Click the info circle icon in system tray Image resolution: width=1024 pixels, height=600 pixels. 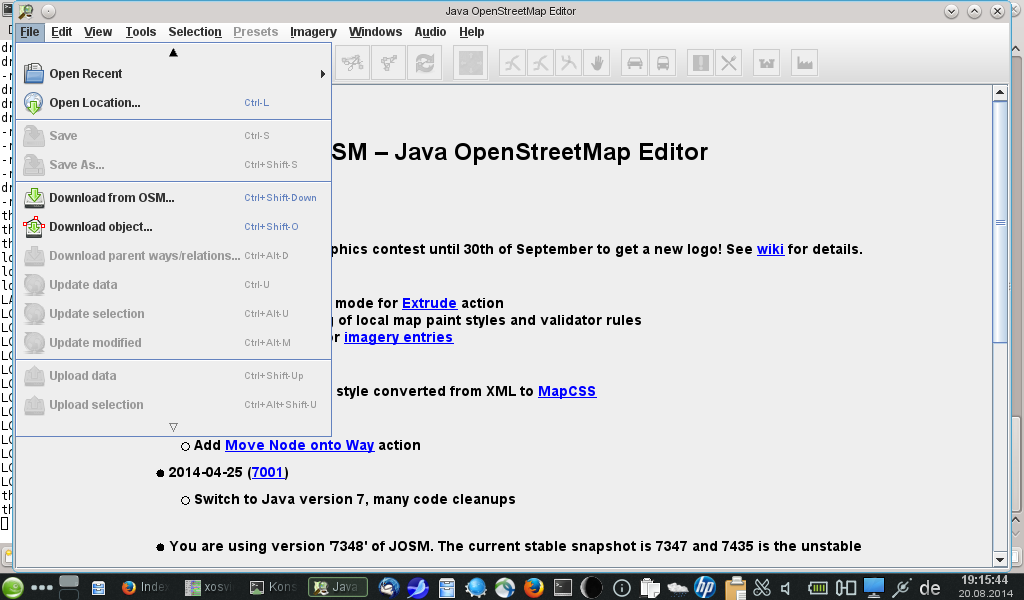[622, 588]
